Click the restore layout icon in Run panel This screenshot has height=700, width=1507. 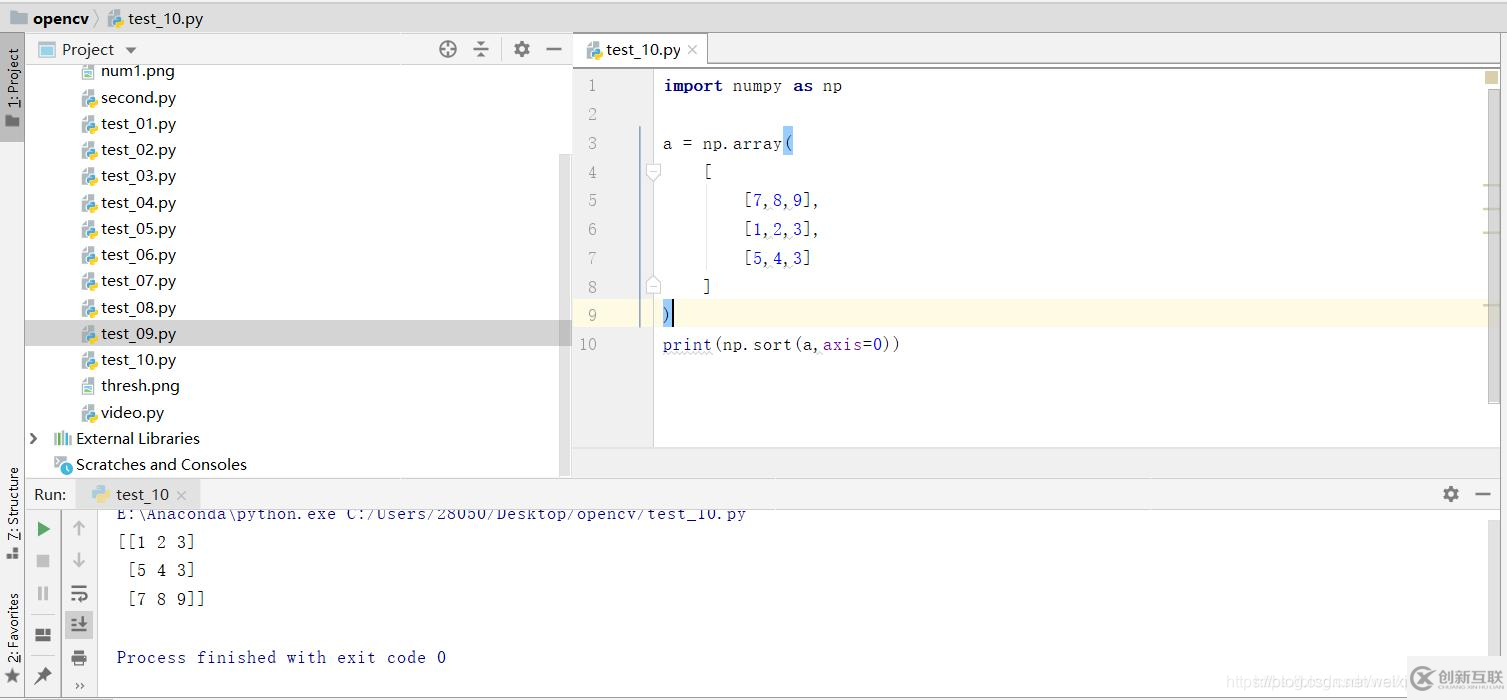(43, 635)
